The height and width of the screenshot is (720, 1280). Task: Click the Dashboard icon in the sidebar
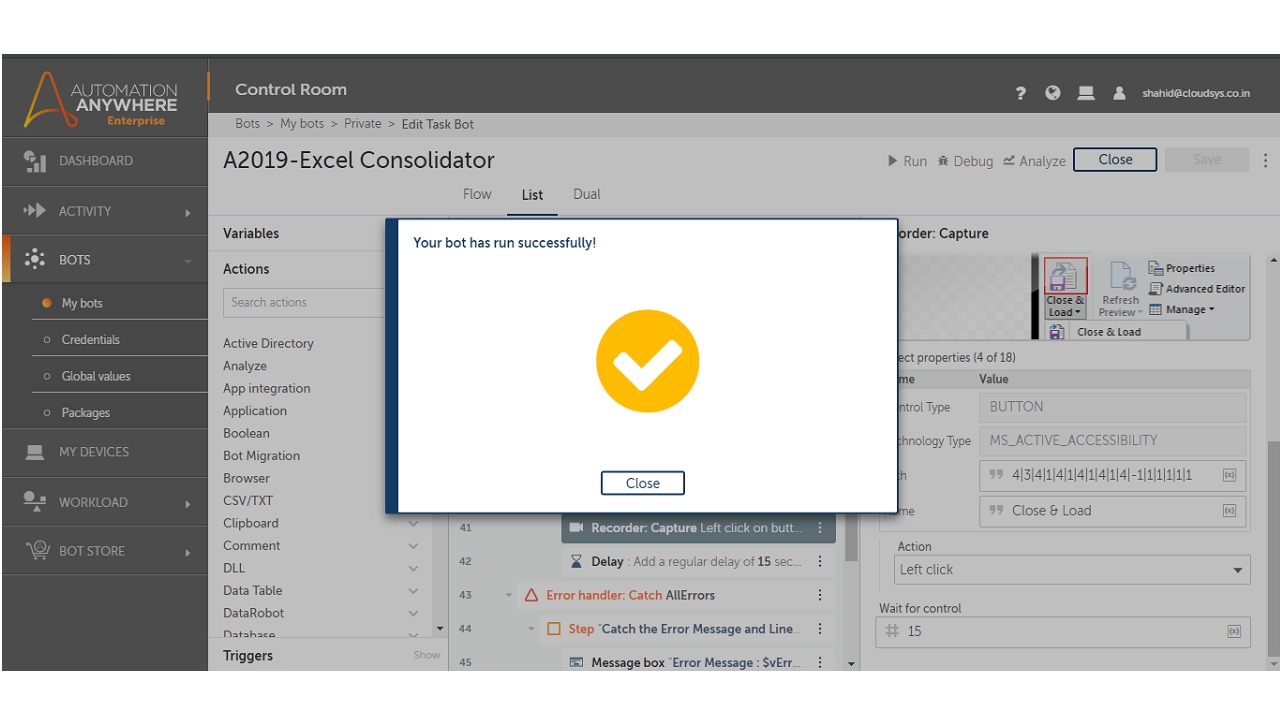(35, 161)
